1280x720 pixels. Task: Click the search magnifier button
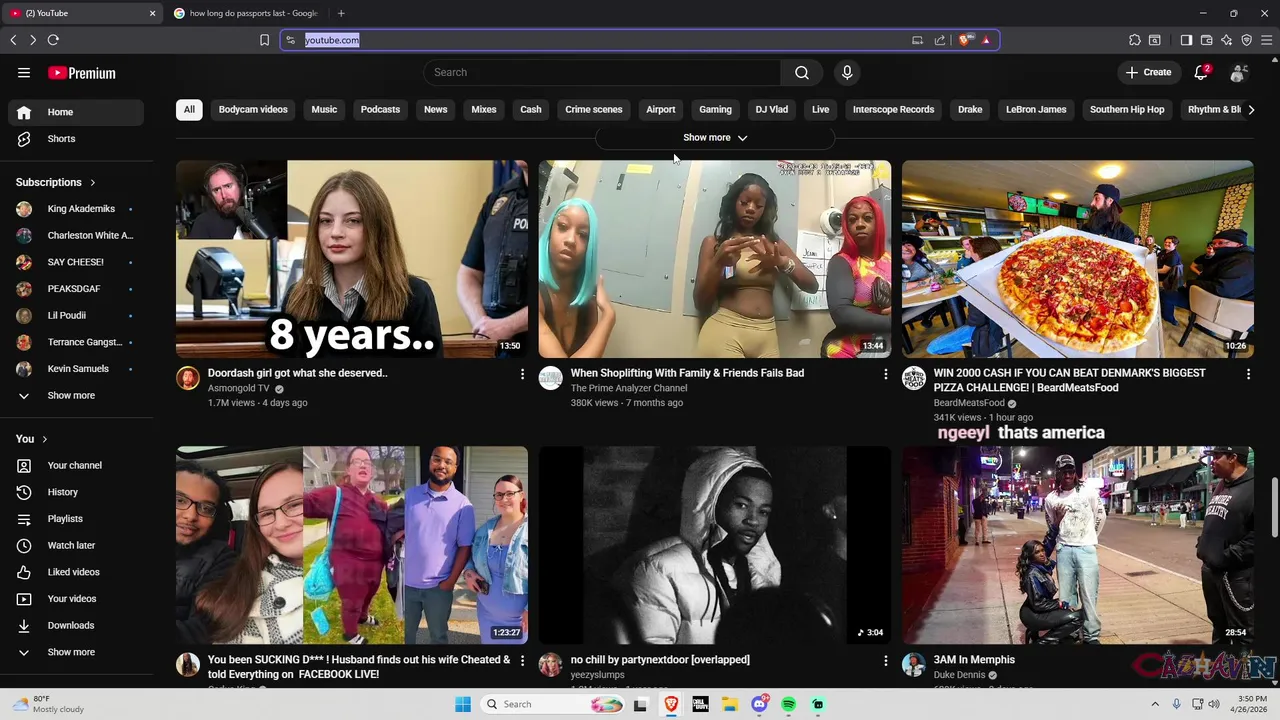tap(802, 72)
